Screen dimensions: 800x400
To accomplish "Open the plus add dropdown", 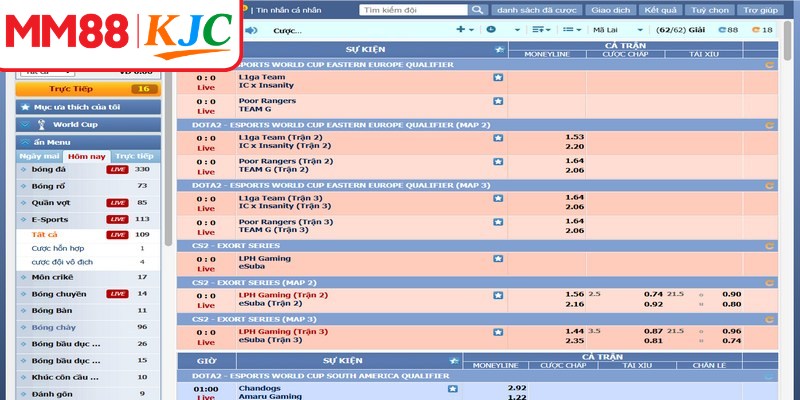I will [x=464, y=30].
